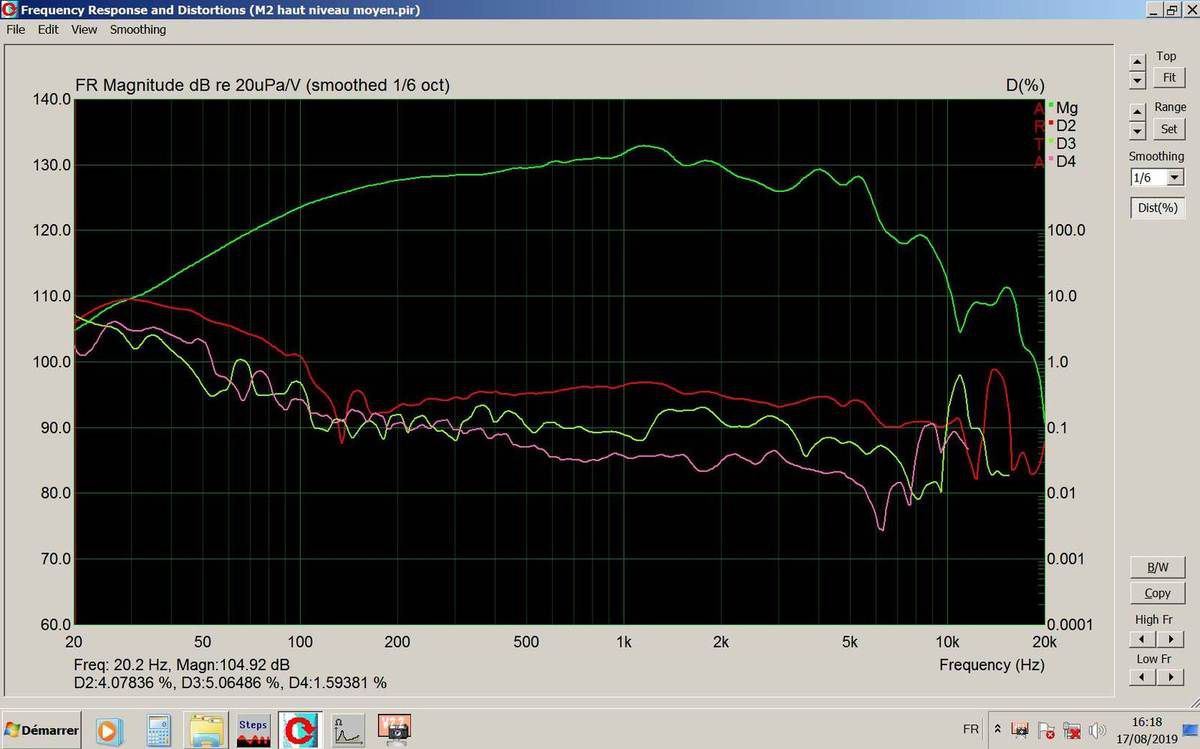
Task: Select the ARTA red-C taskbar icon
Action: pos(298,730)
